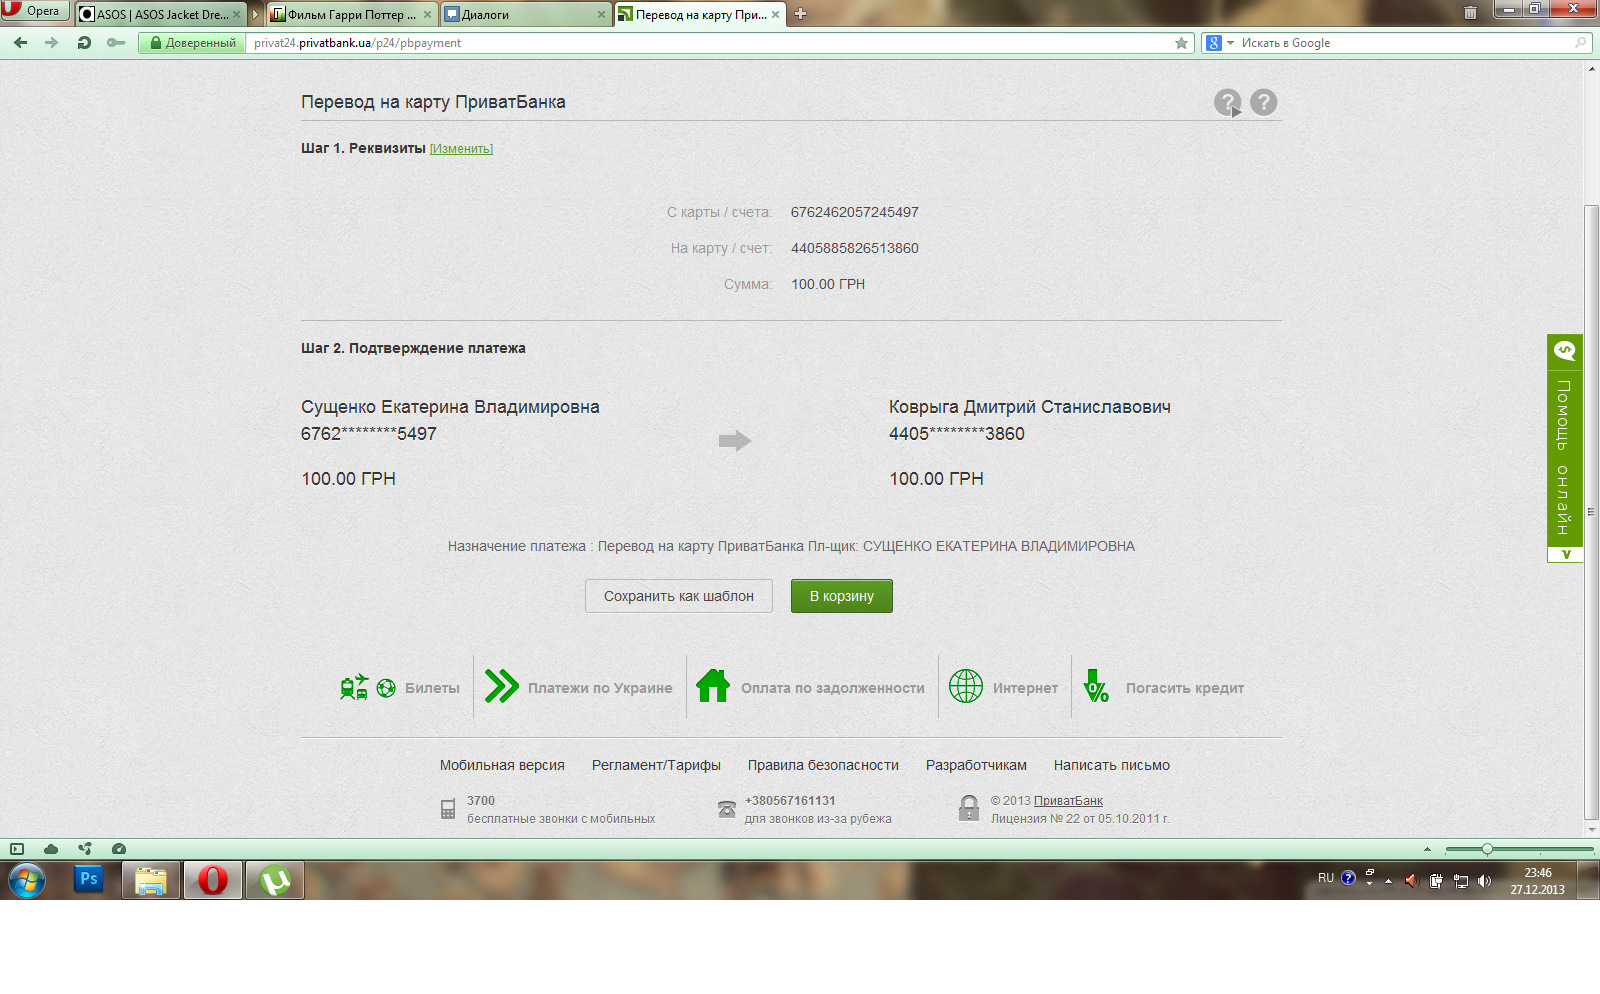
Task: Open the Написать письмо link
Action: pyautogui.click(x=1112, y=765)
